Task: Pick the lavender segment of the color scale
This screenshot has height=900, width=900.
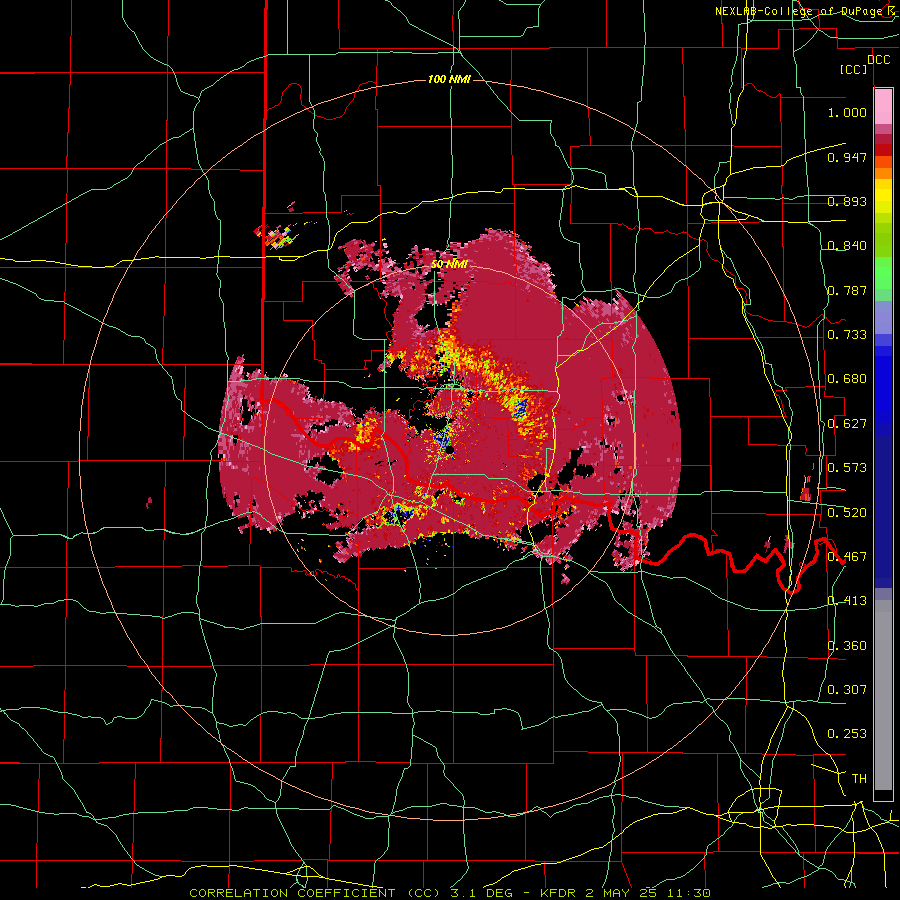Action: click(x=883, y=318)
